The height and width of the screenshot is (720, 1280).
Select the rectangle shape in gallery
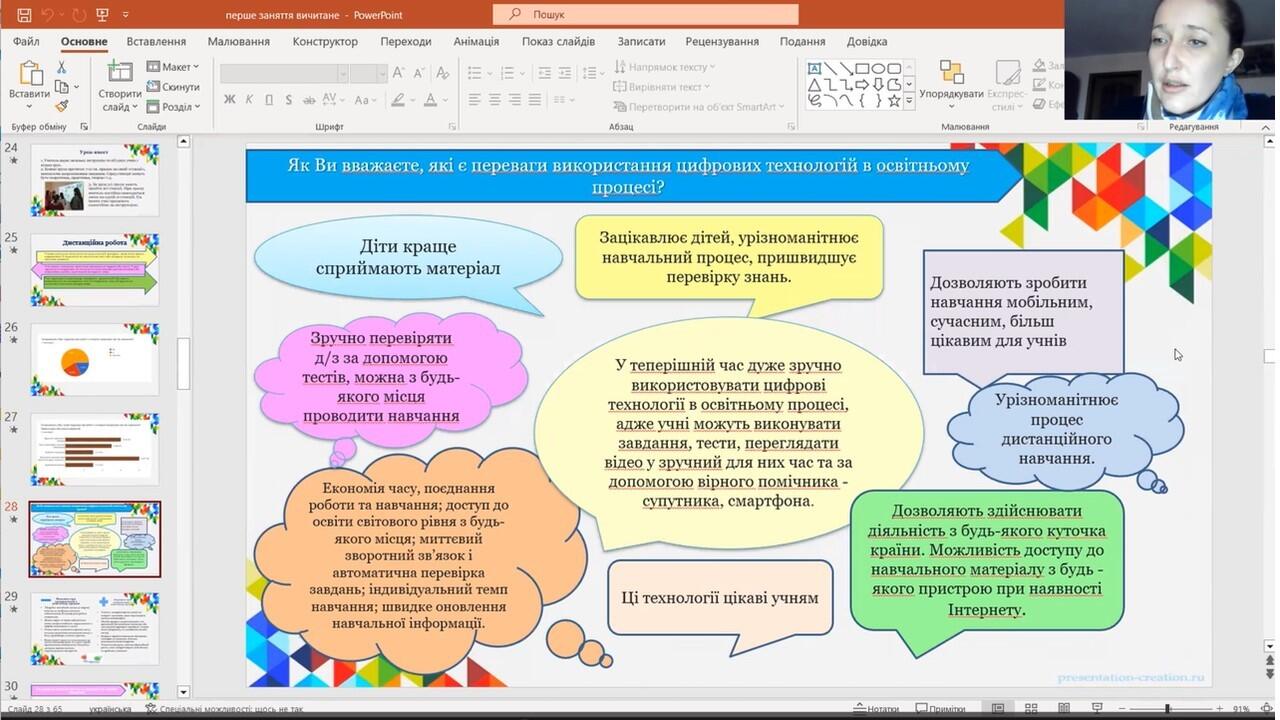click(861, 68)
